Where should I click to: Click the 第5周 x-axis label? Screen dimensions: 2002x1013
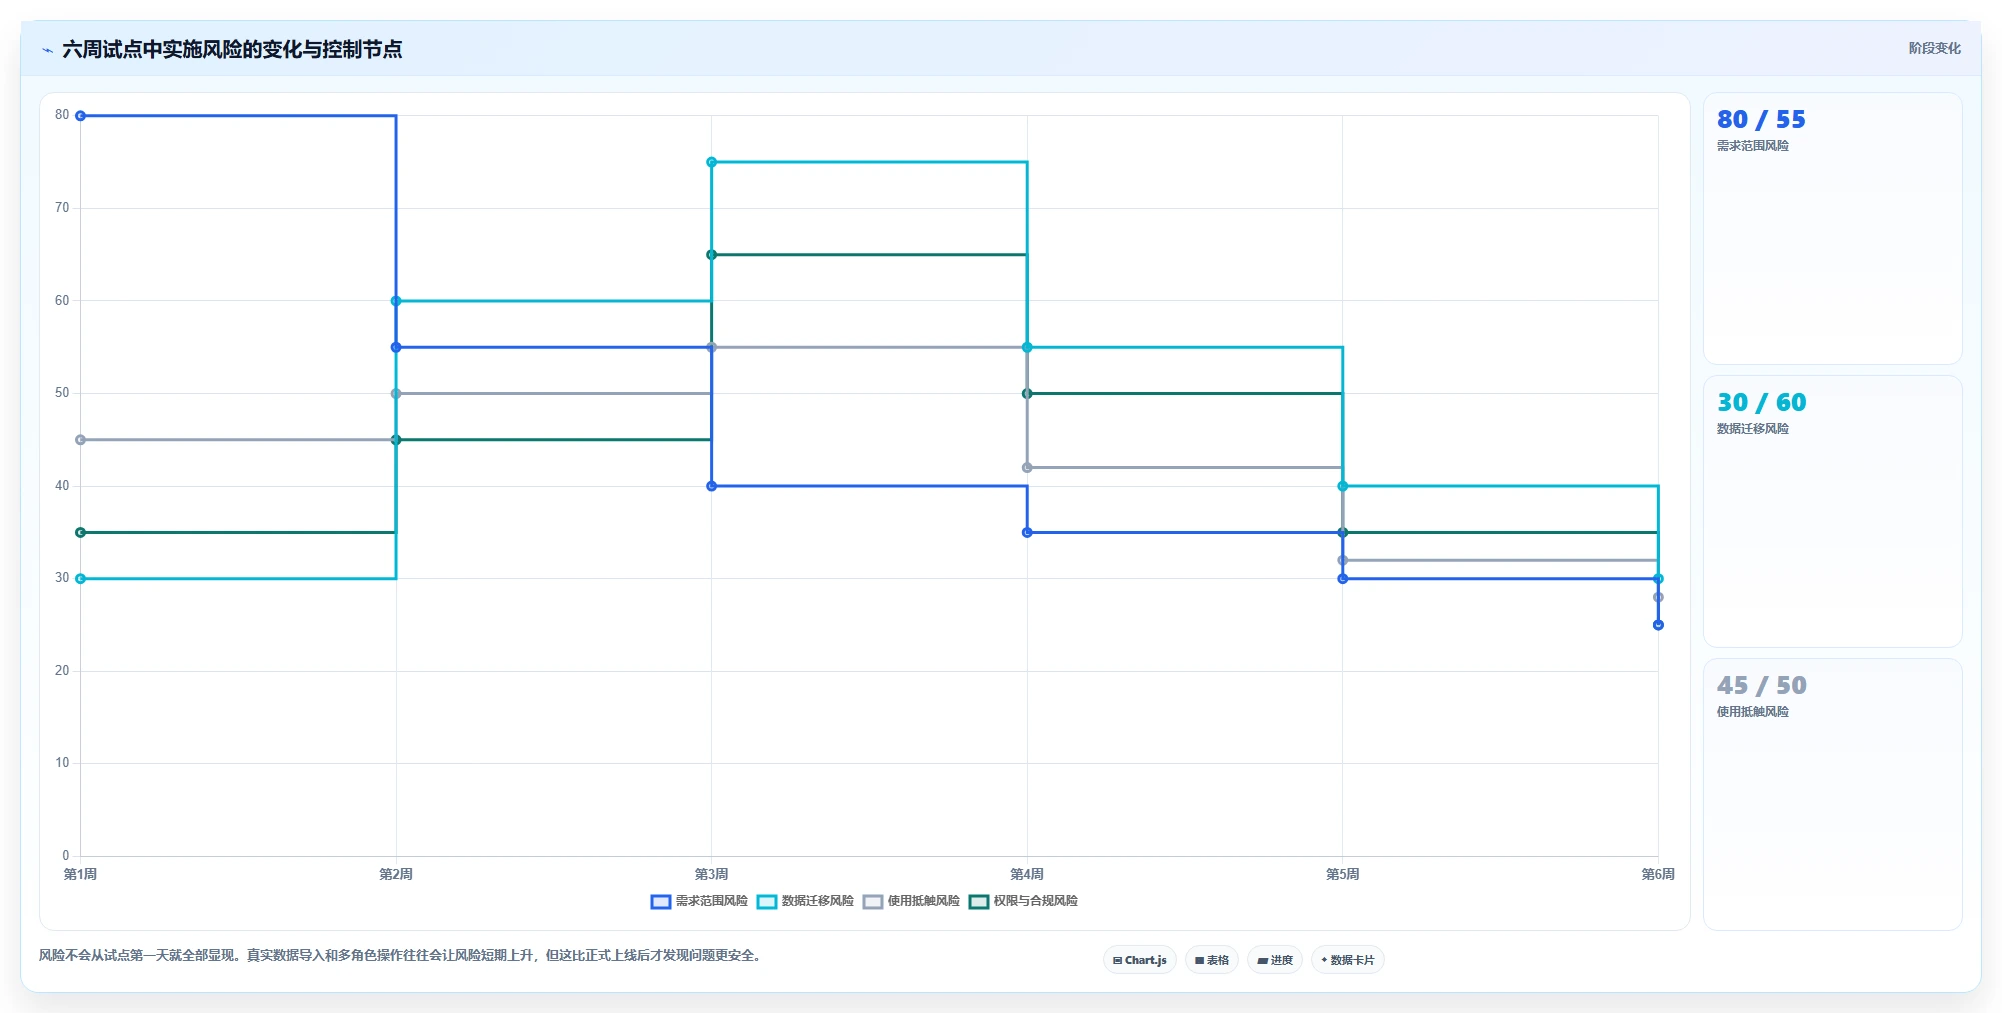(1343, 874)
